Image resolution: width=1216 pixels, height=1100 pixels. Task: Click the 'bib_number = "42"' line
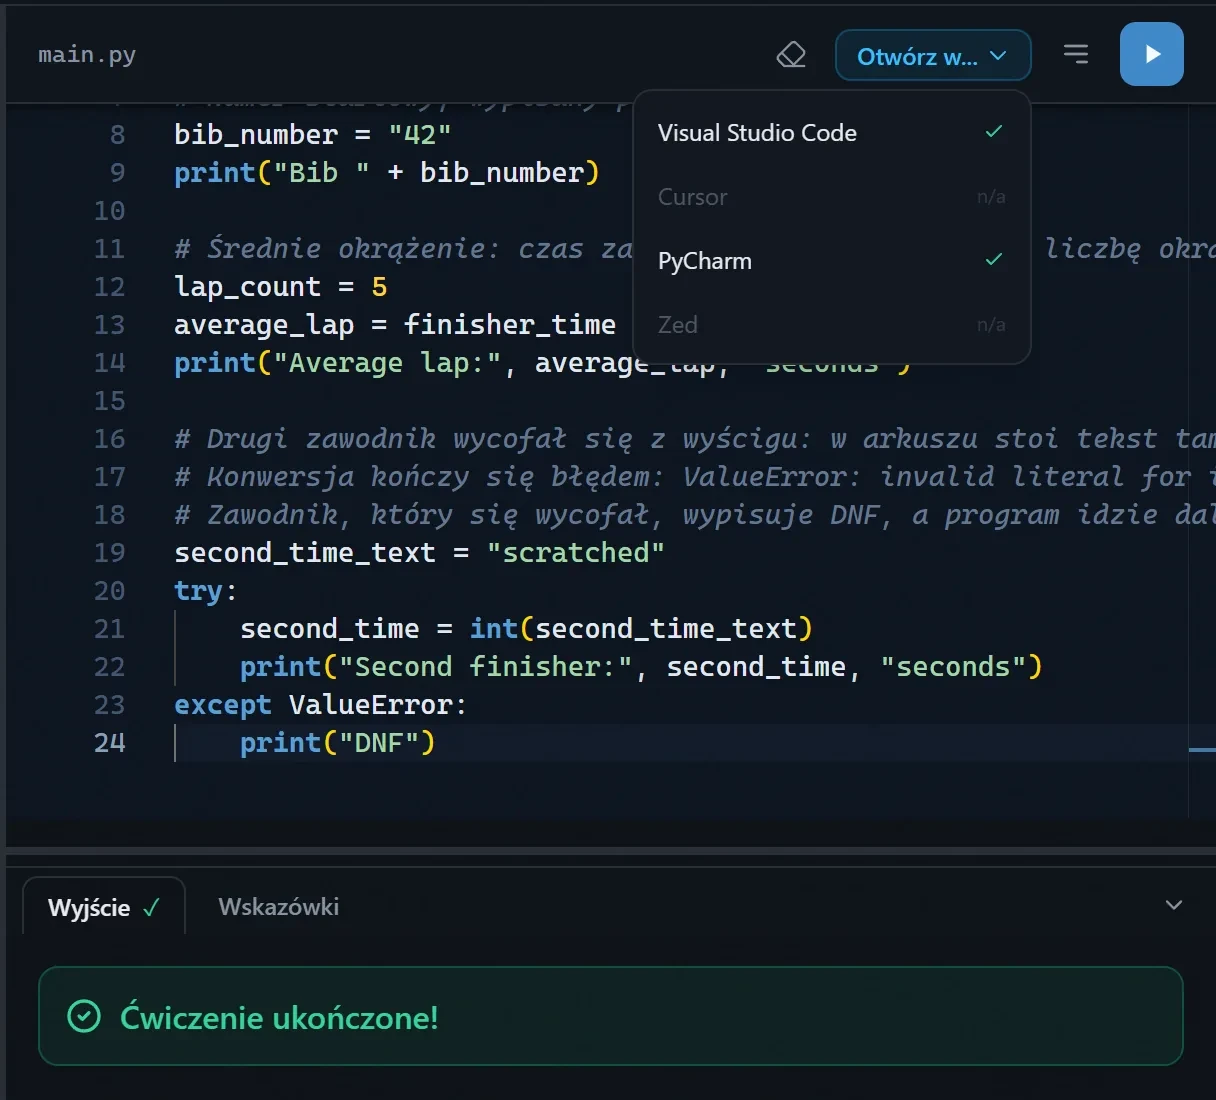tap(312, 135)
